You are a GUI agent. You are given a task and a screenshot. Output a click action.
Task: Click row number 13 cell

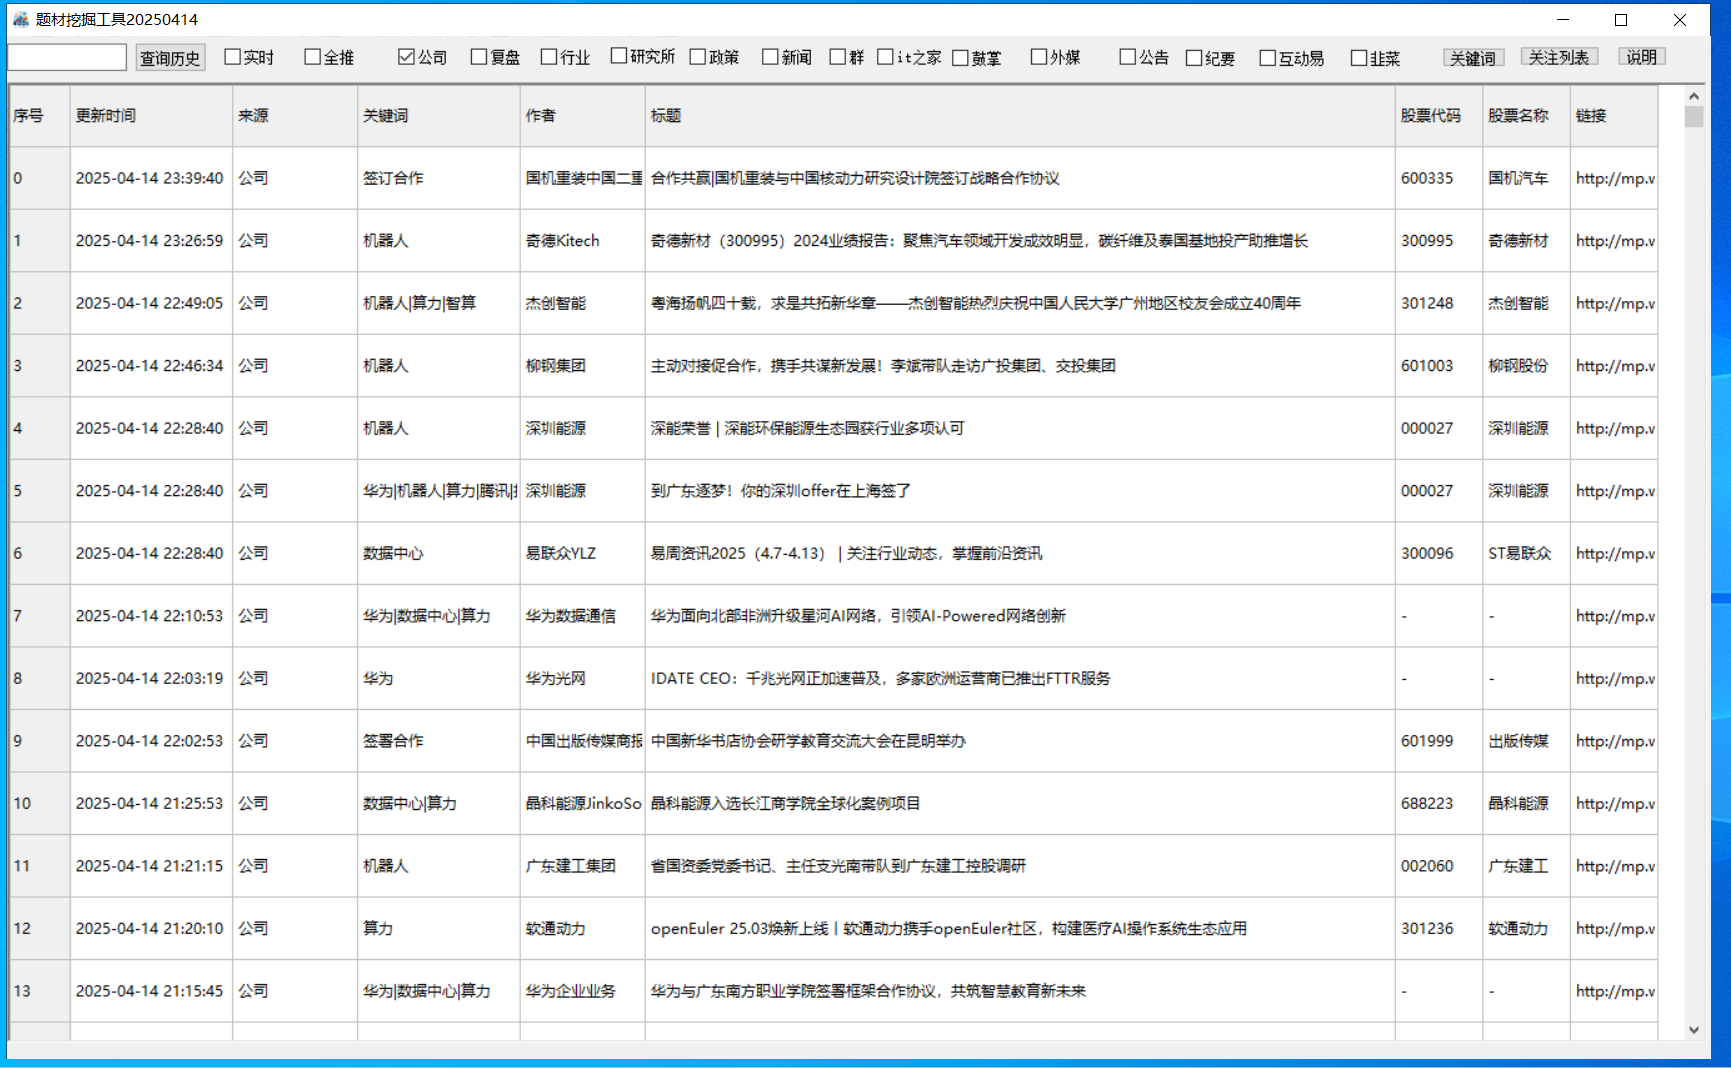[39, 991]
